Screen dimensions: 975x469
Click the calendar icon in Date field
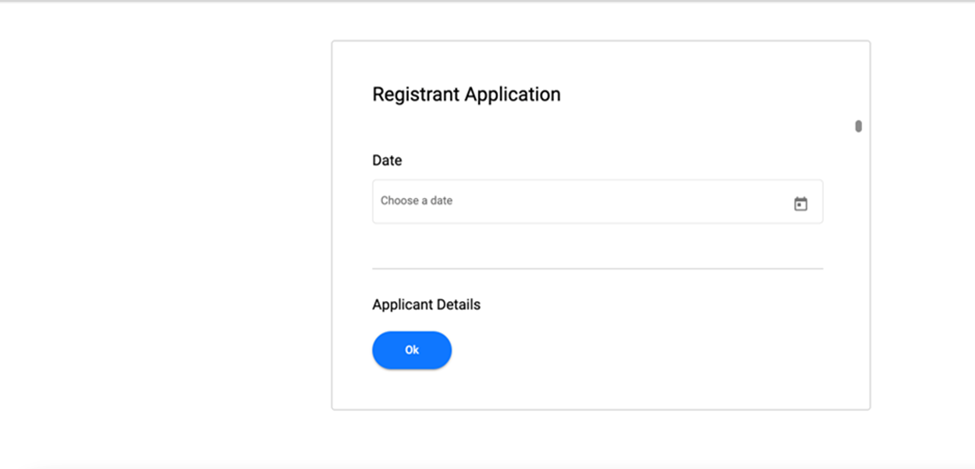click(x=800, y=204)
